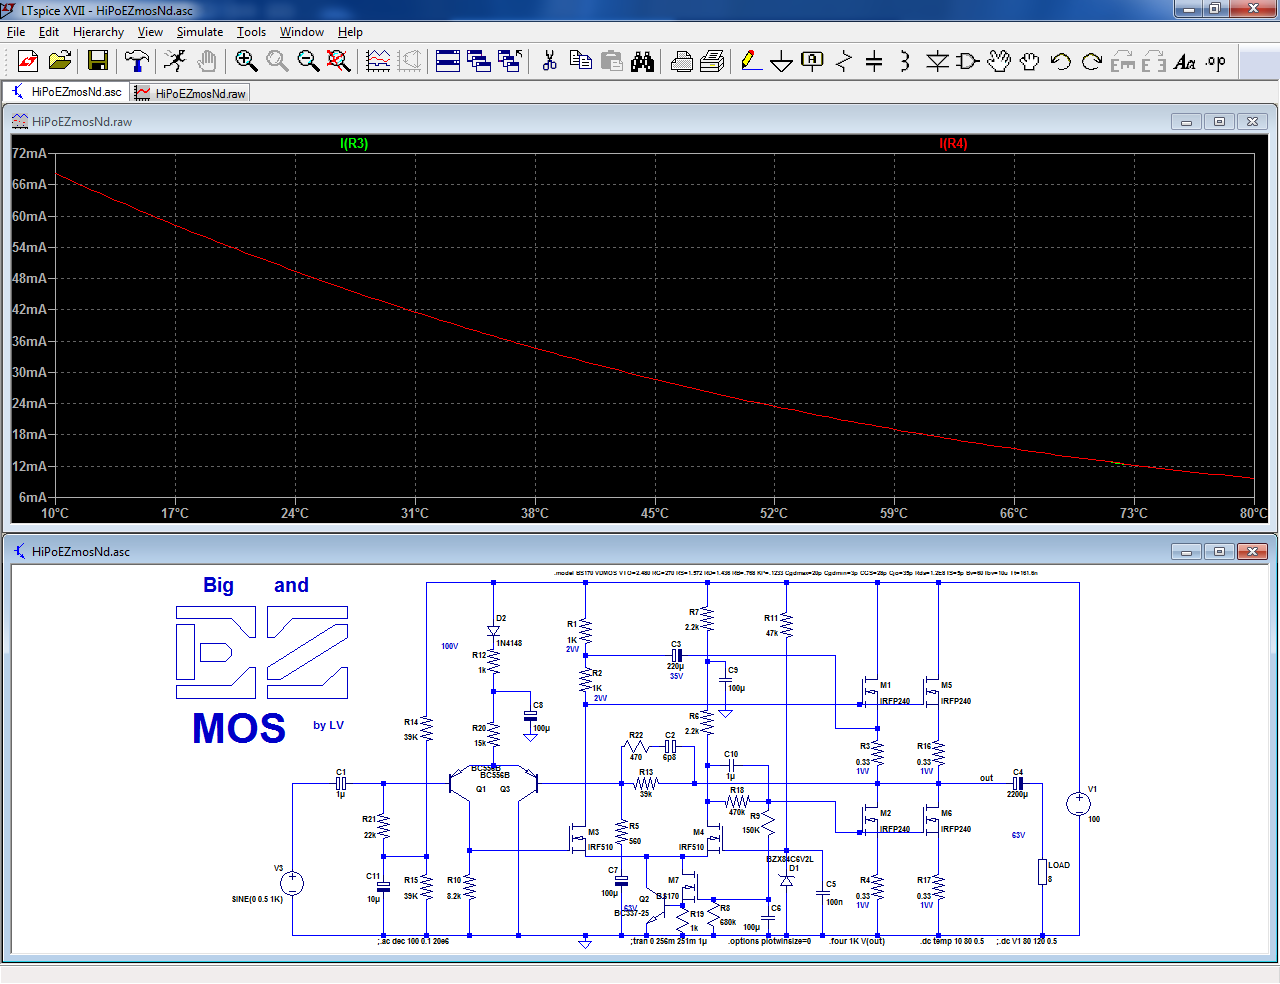Click the Print icon
The height and width of the screenshot is (984, 1280).
coord(712,61)
